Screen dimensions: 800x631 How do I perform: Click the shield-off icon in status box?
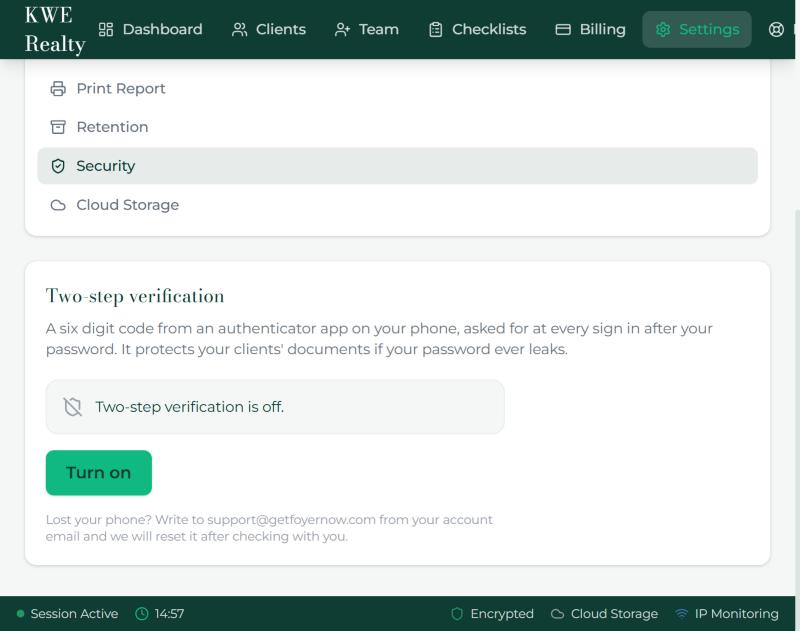[72, 407]
